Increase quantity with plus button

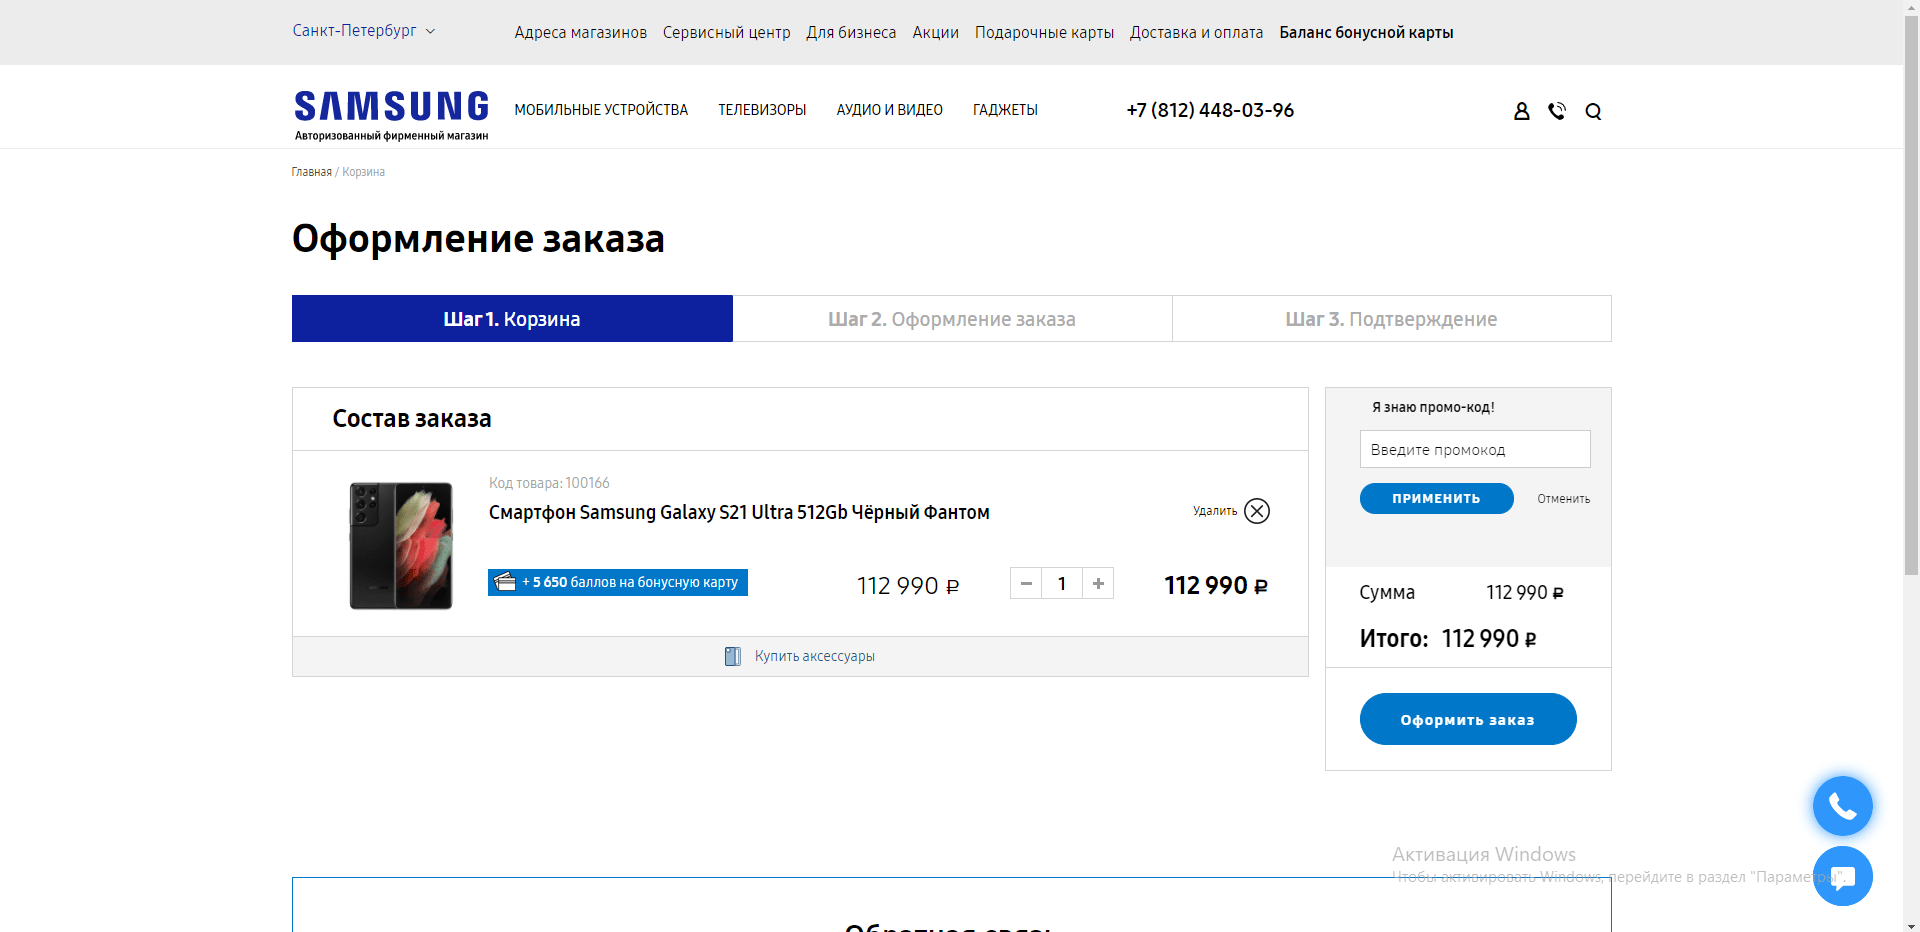[x=1098, y=583]
